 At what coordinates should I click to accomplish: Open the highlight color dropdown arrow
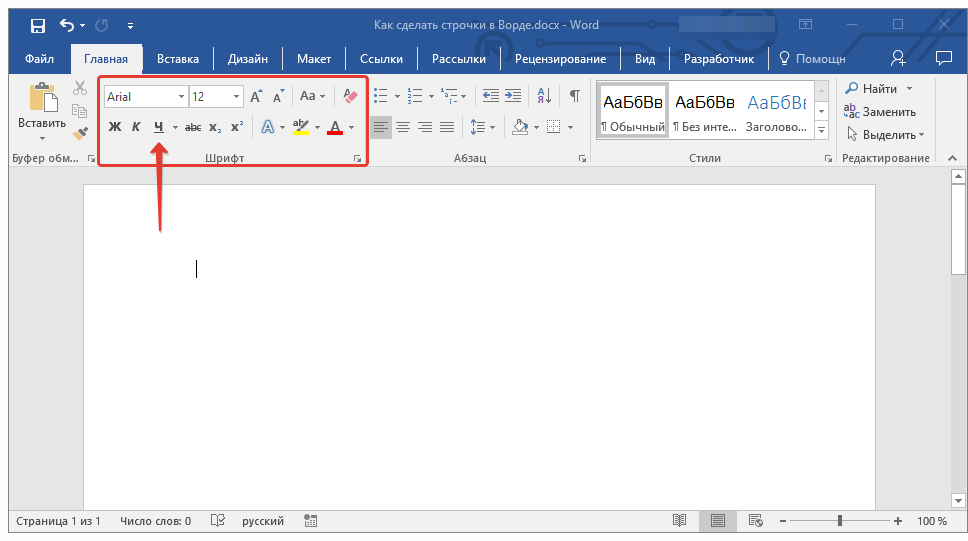[317, 128]
